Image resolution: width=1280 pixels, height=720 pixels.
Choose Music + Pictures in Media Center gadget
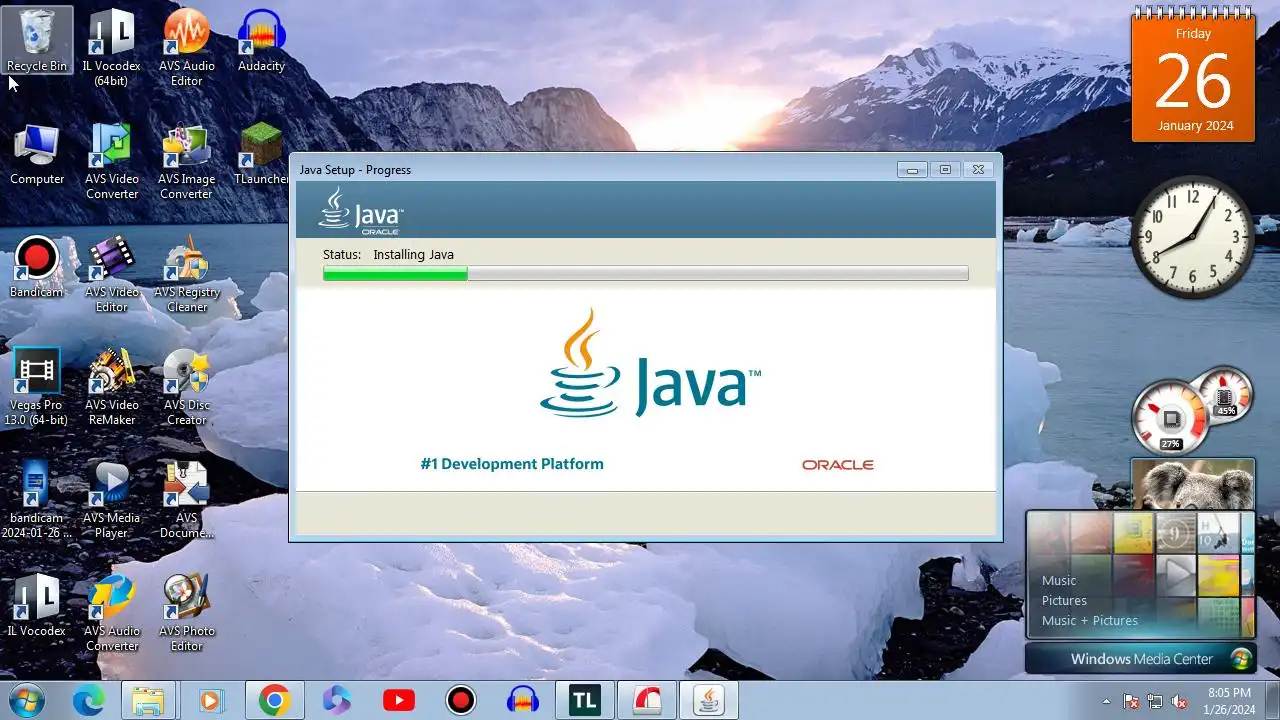point(1090,620)
